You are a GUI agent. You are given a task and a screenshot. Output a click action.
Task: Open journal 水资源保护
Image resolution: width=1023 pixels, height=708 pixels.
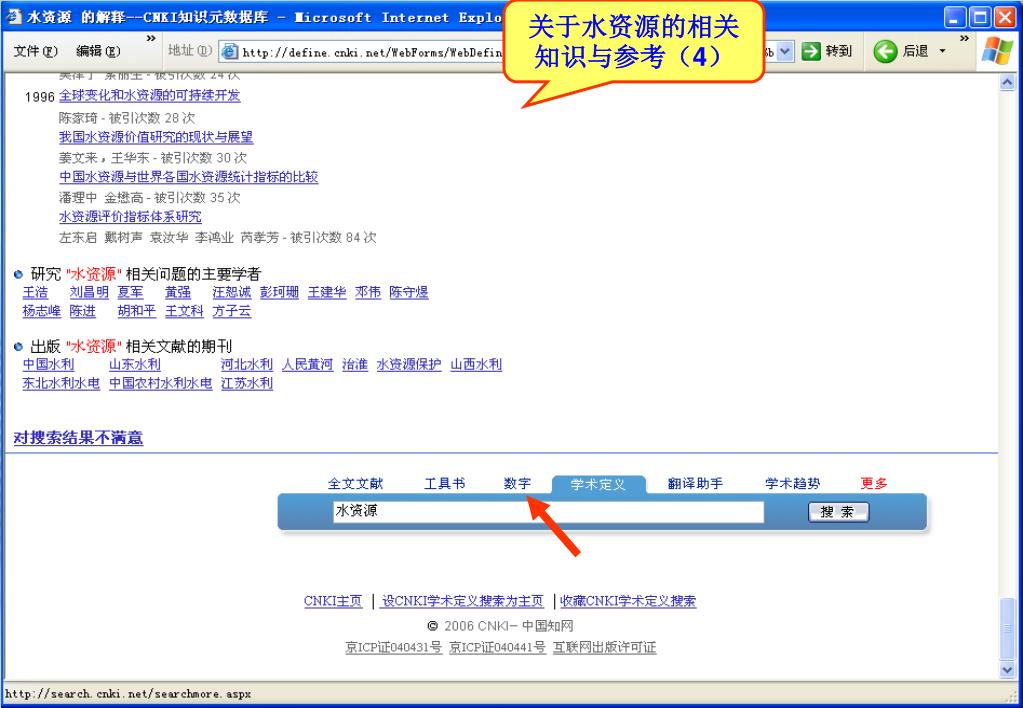point(409,365)
